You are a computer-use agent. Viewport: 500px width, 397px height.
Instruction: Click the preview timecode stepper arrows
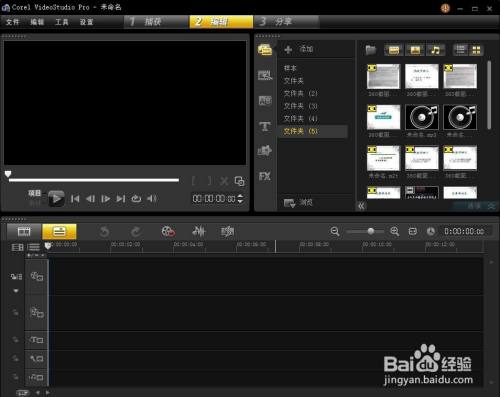coord(240,199)
